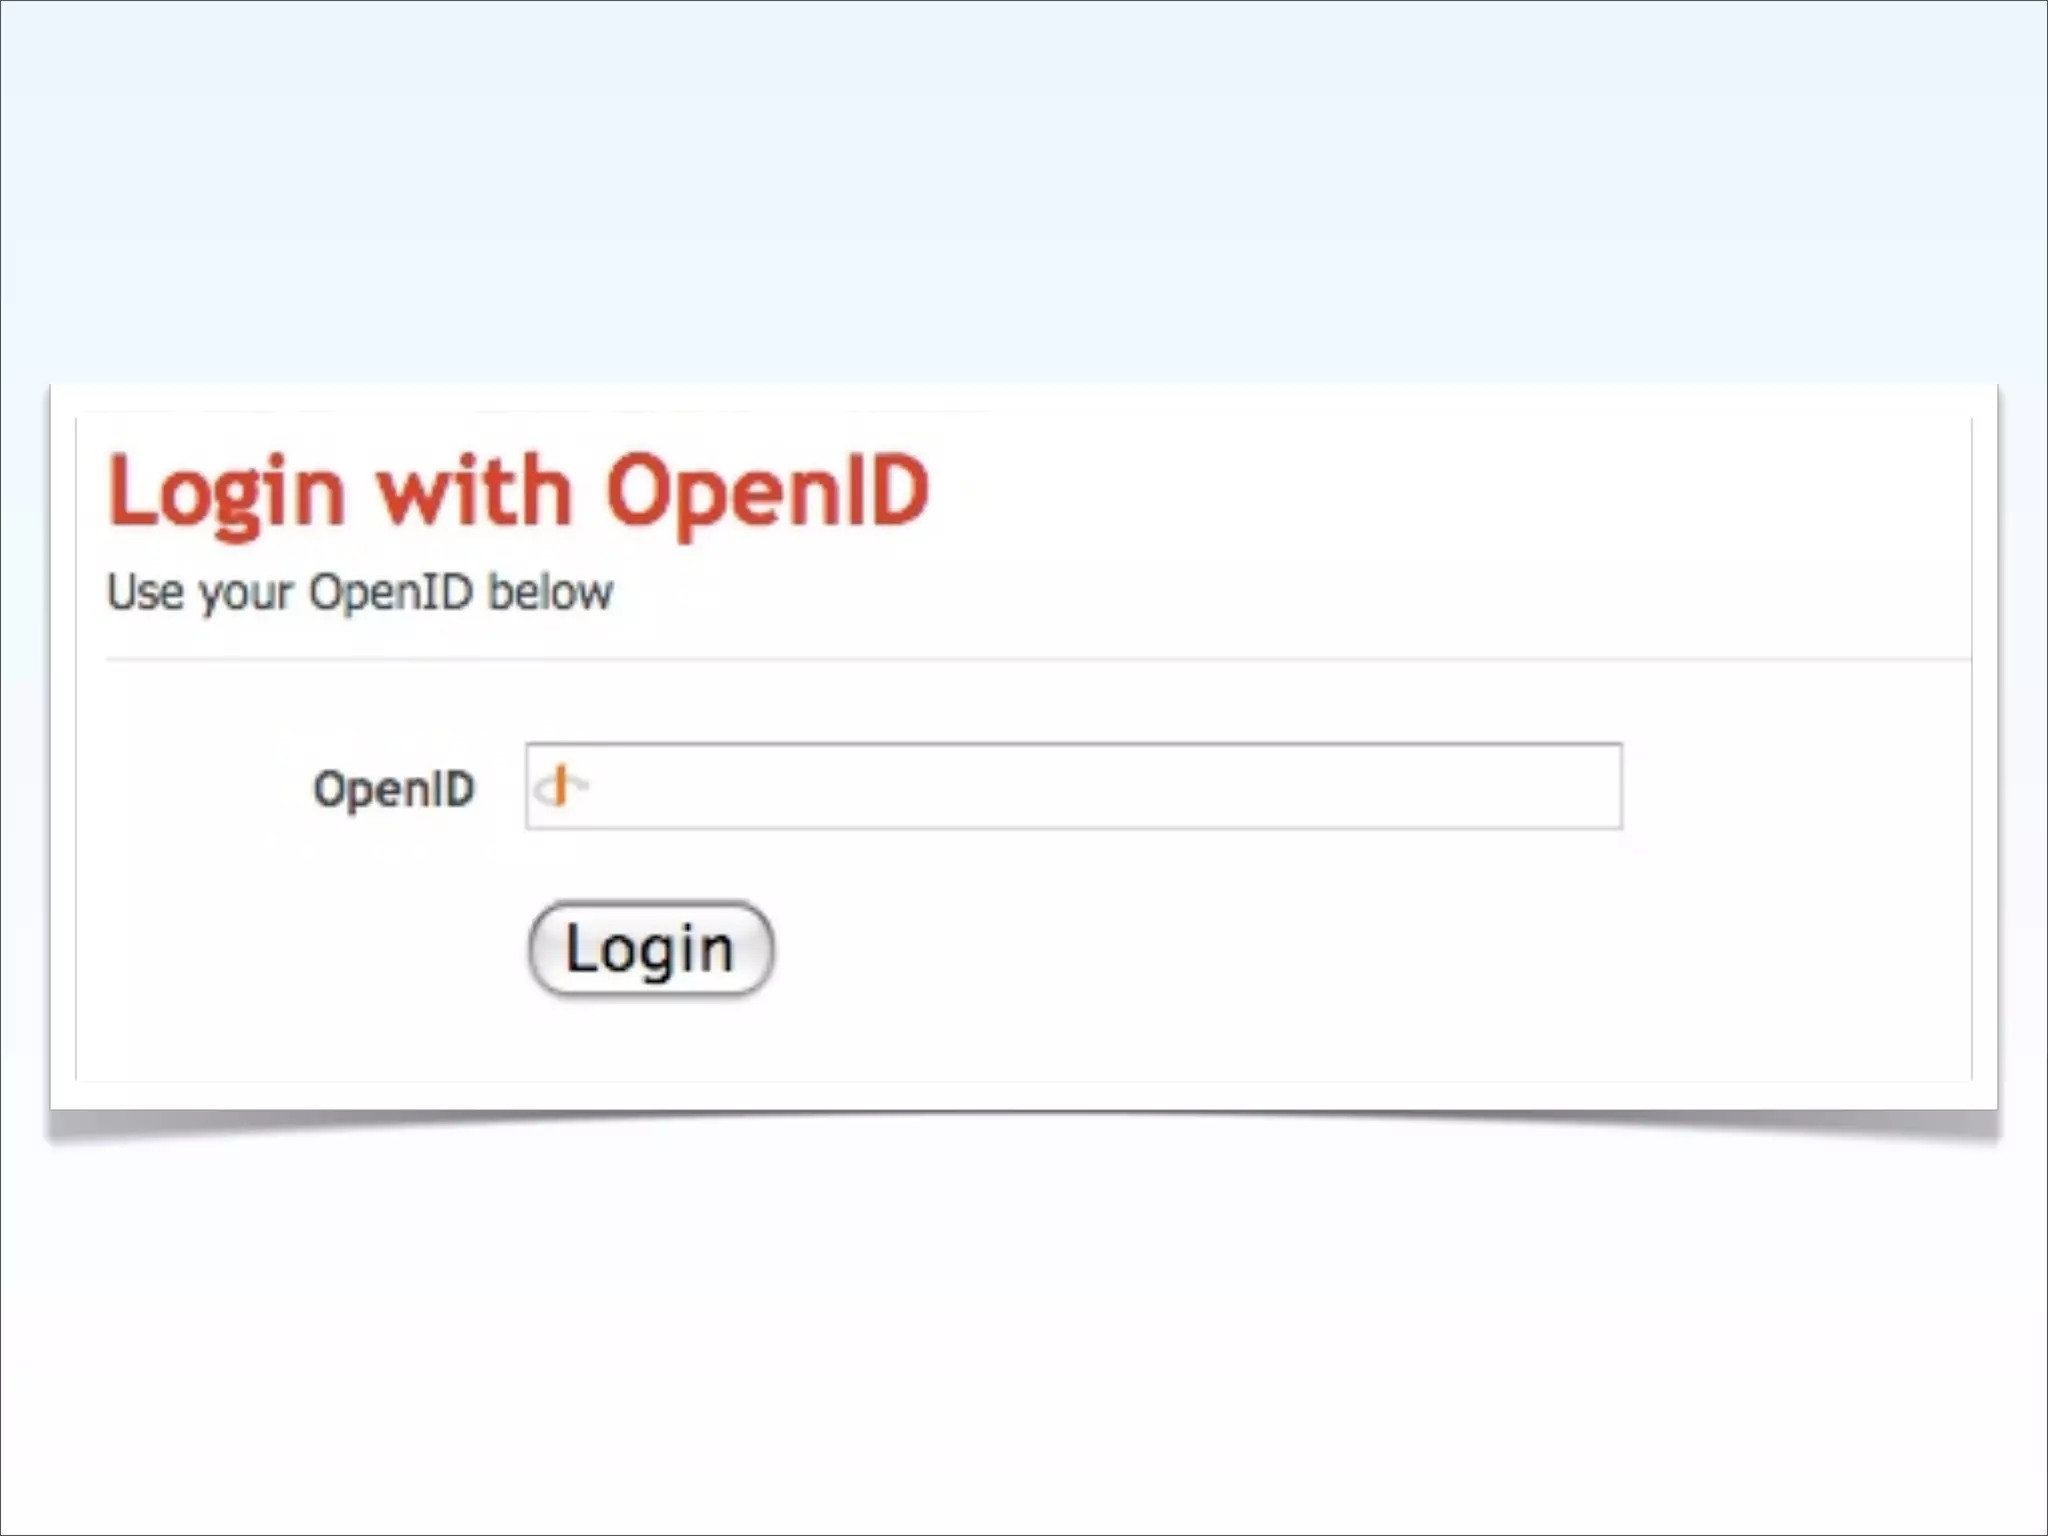Click the horizontal divider under the subtitle
Viewport: 2048px width, 1536px height.
coord(1038,659)
